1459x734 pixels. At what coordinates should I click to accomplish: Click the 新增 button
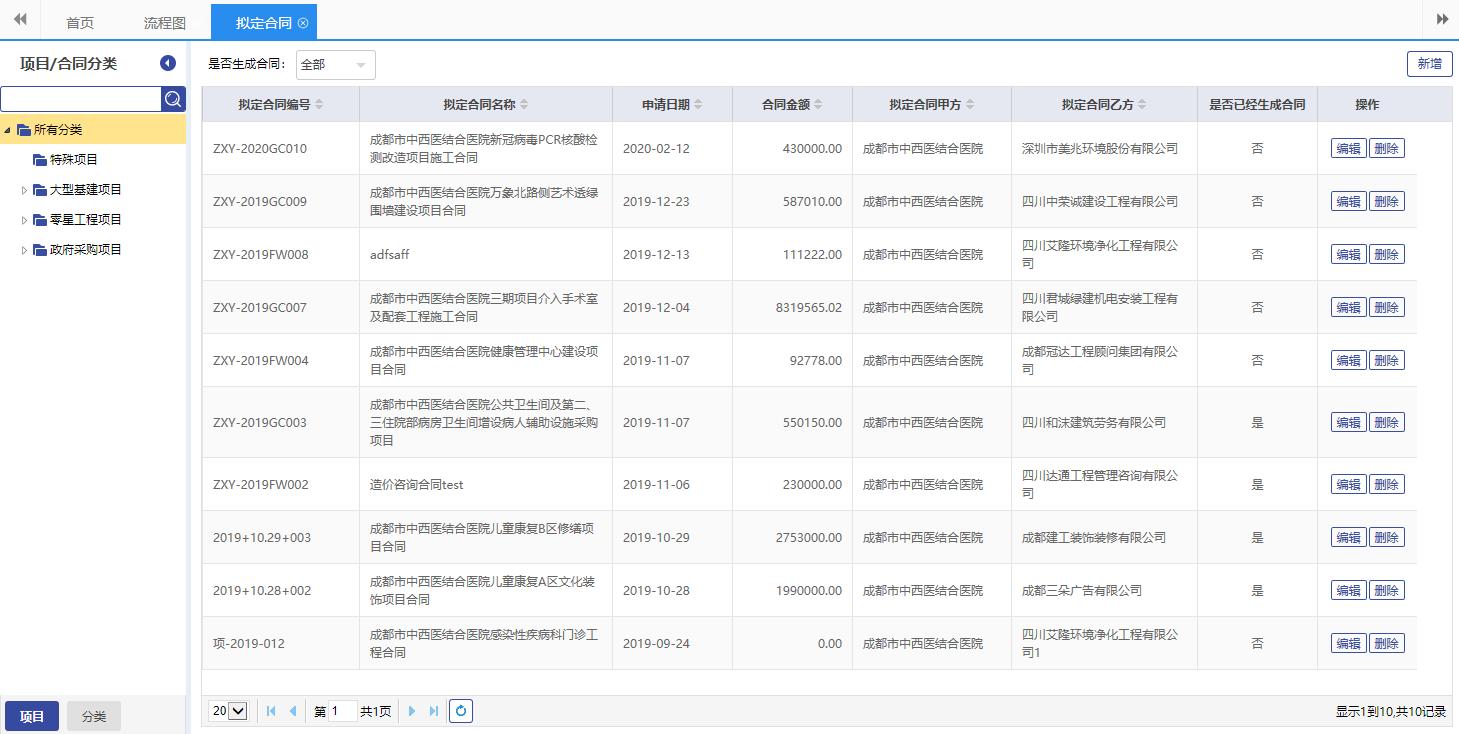click(x=1429, y=63)
